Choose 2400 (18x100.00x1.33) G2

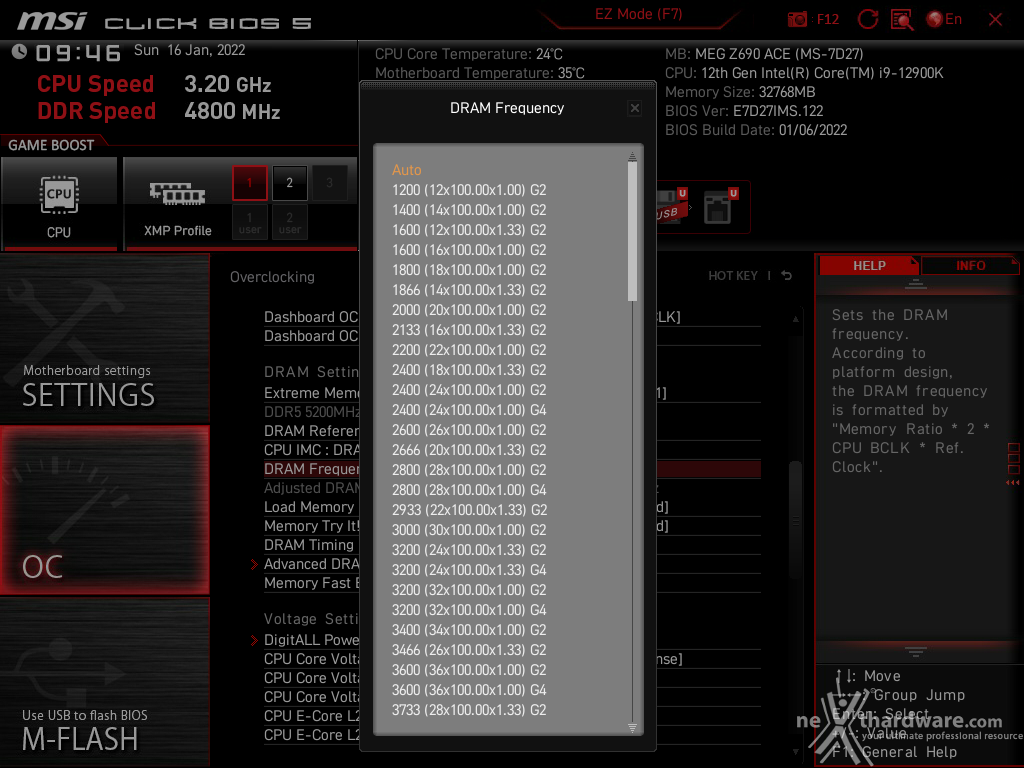[469, 370]
